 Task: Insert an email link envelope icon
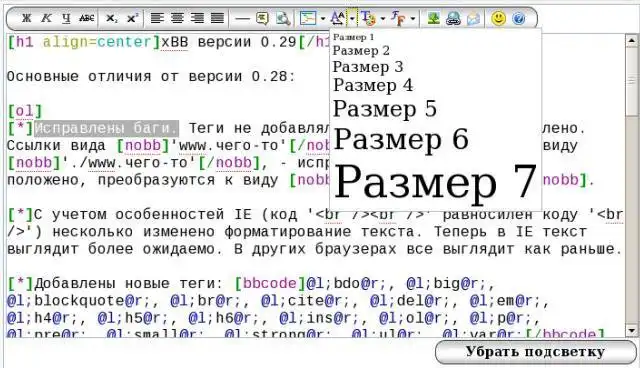[473, 18]
